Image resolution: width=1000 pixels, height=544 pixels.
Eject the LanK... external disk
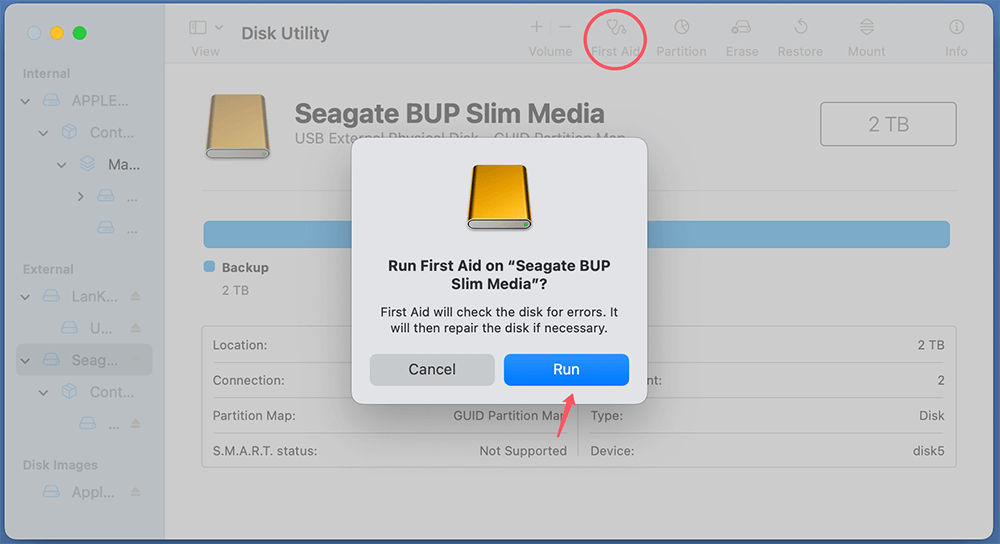pos(136,297)
